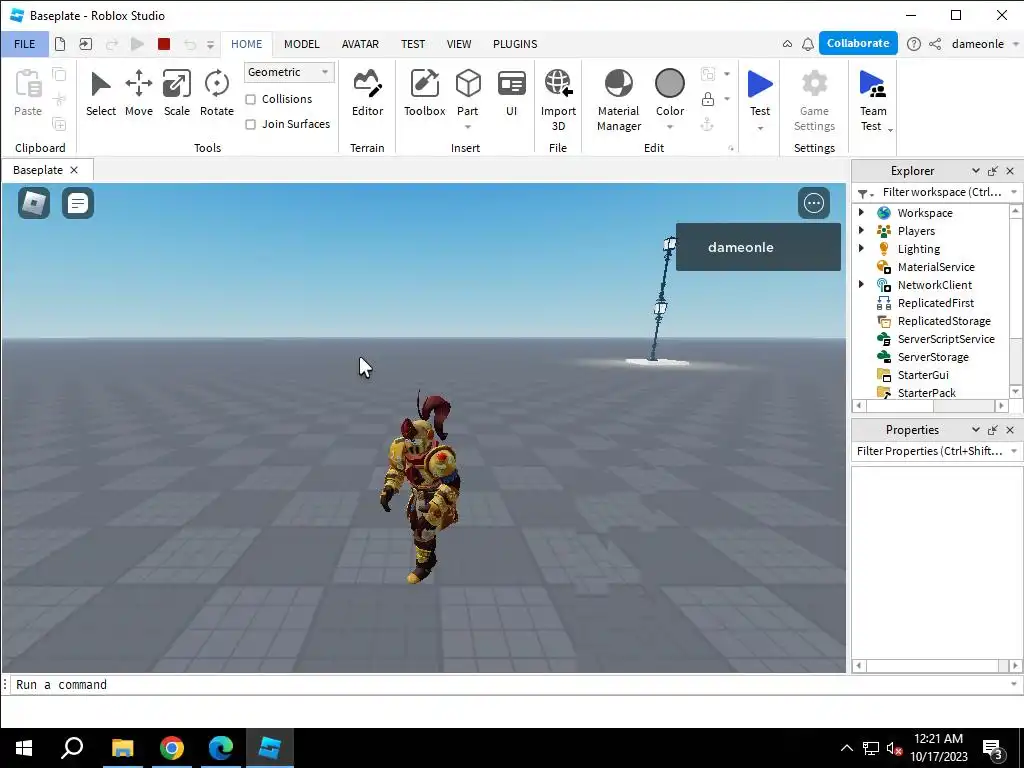Click the Color circle swatch
Screen dimensions: 1024x768
click(x=669, y=84)
